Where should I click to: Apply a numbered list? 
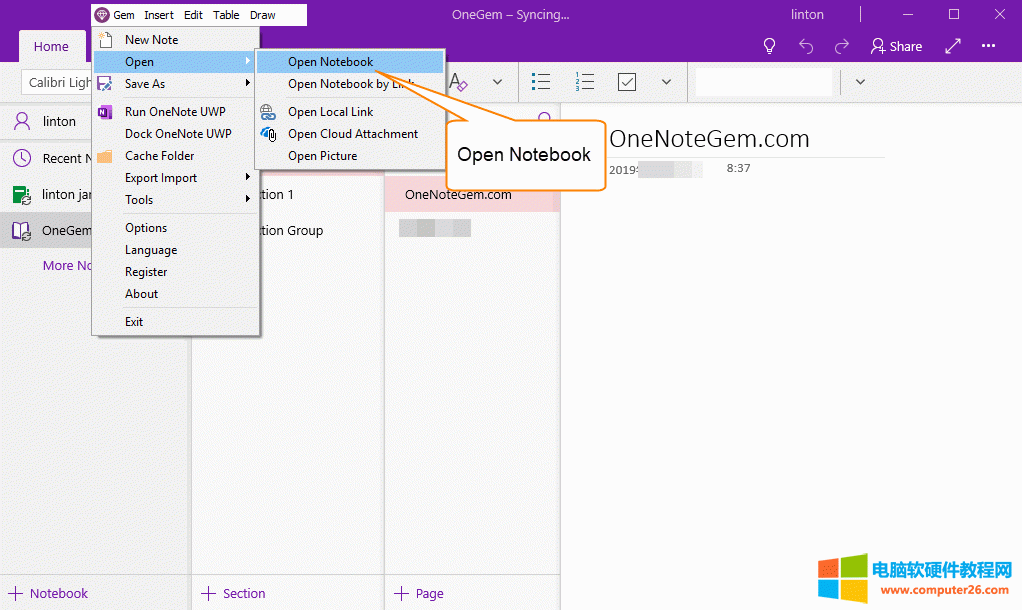click(x=584, y=81)
